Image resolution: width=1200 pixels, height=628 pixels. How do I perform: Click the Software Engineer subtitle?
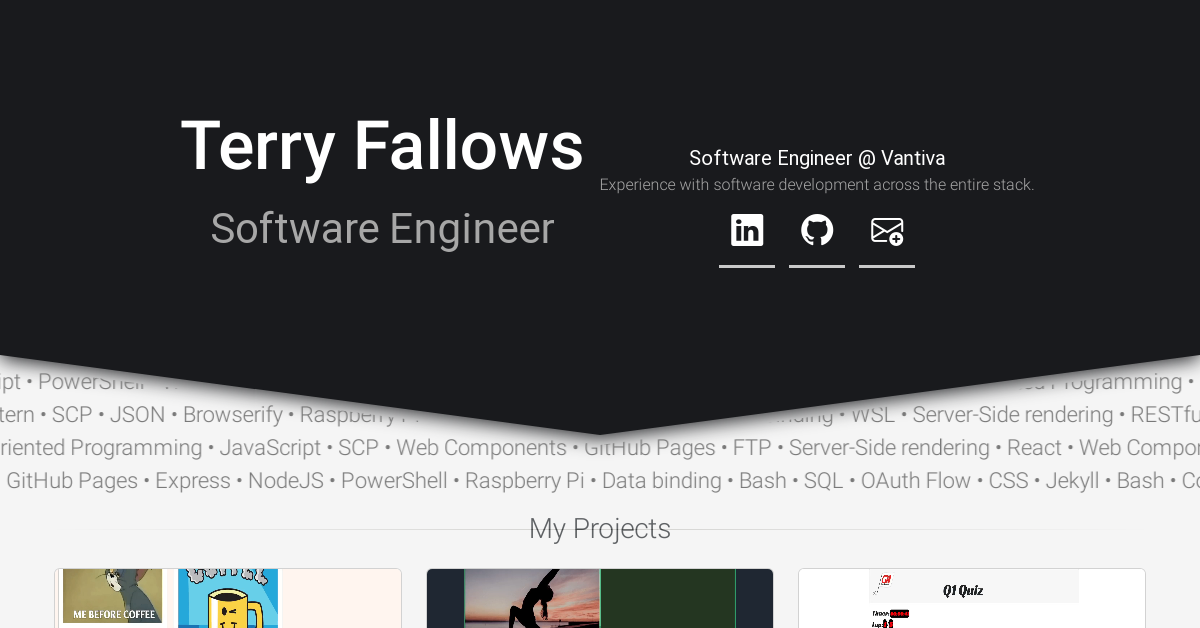coord(382,229)
